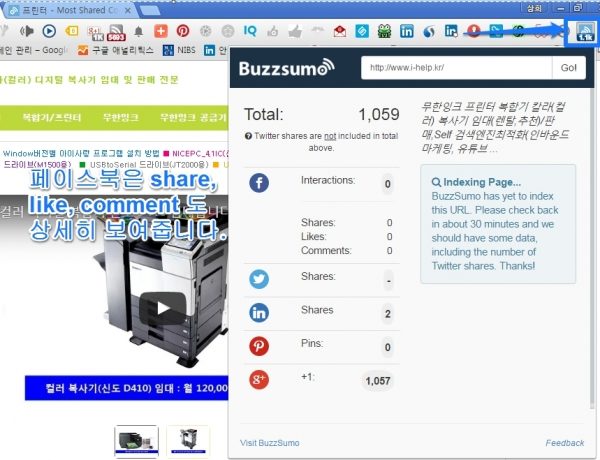Open the RSS extension with 5893 badge
This screenshot has height=460, width=600.
(x=116, y=32)
